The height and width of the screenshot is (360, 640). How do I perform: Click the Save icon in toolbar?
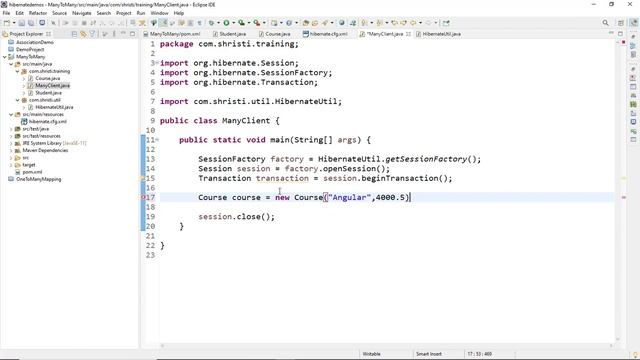[x=22, y=23]
